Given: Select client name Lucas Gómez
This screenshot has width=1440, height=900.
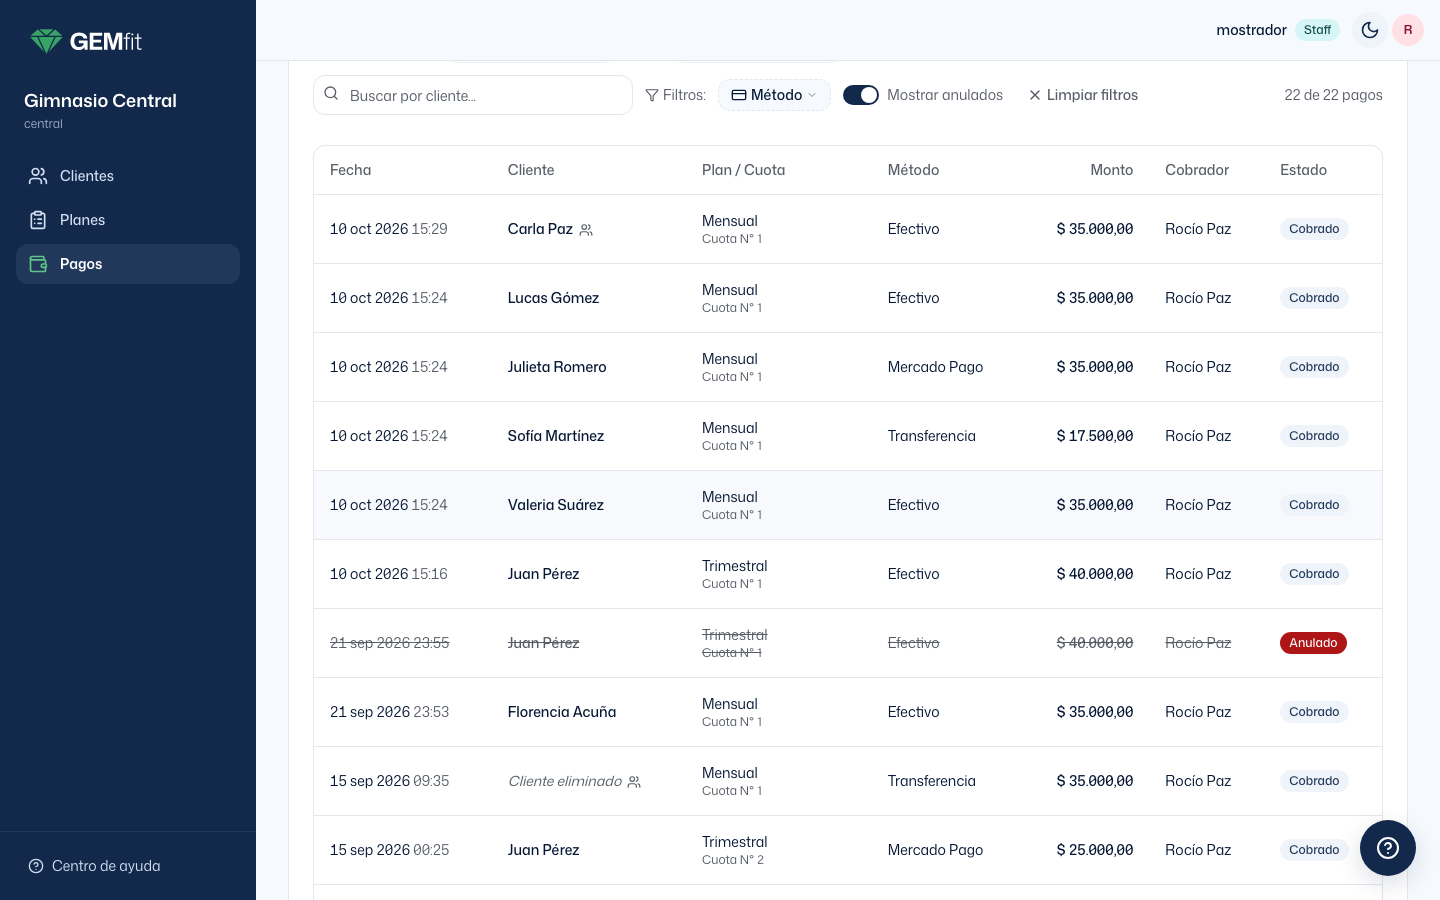Looking at the screenshot, I should [553, 298].
